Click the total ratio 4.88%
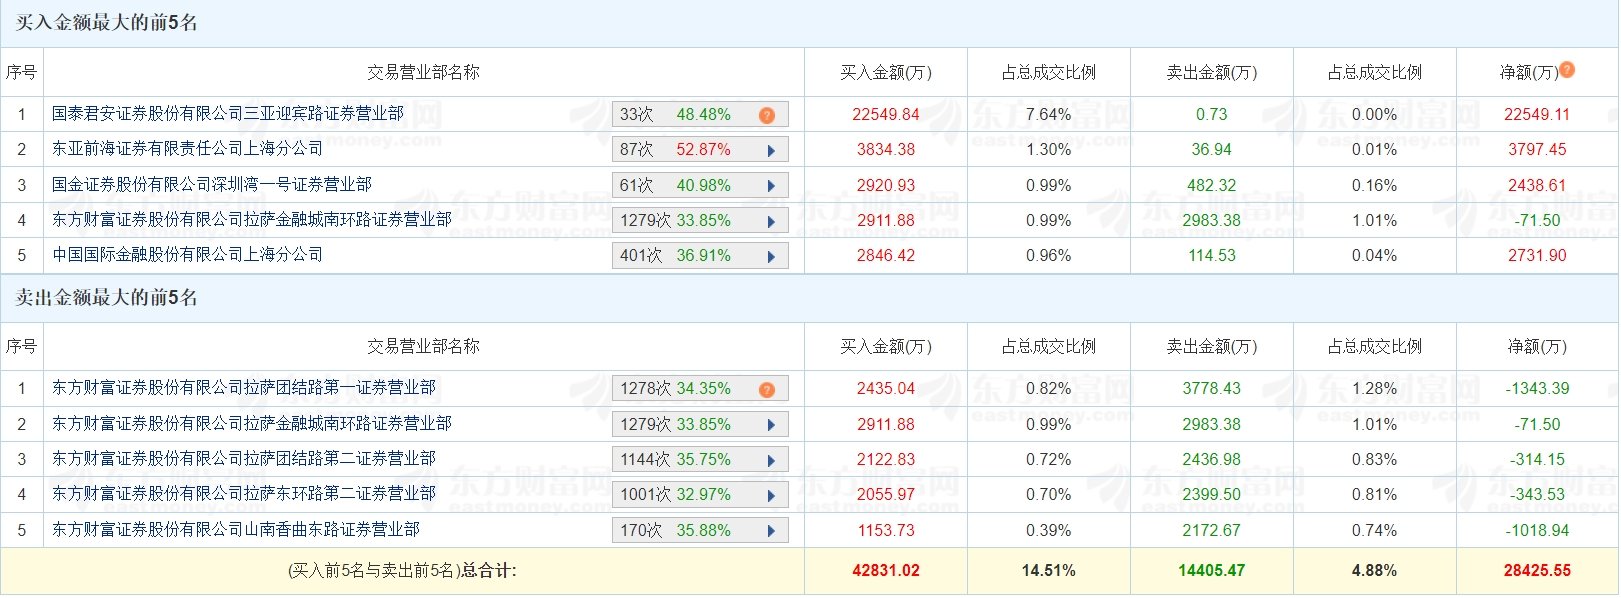 pos(1375,570)
